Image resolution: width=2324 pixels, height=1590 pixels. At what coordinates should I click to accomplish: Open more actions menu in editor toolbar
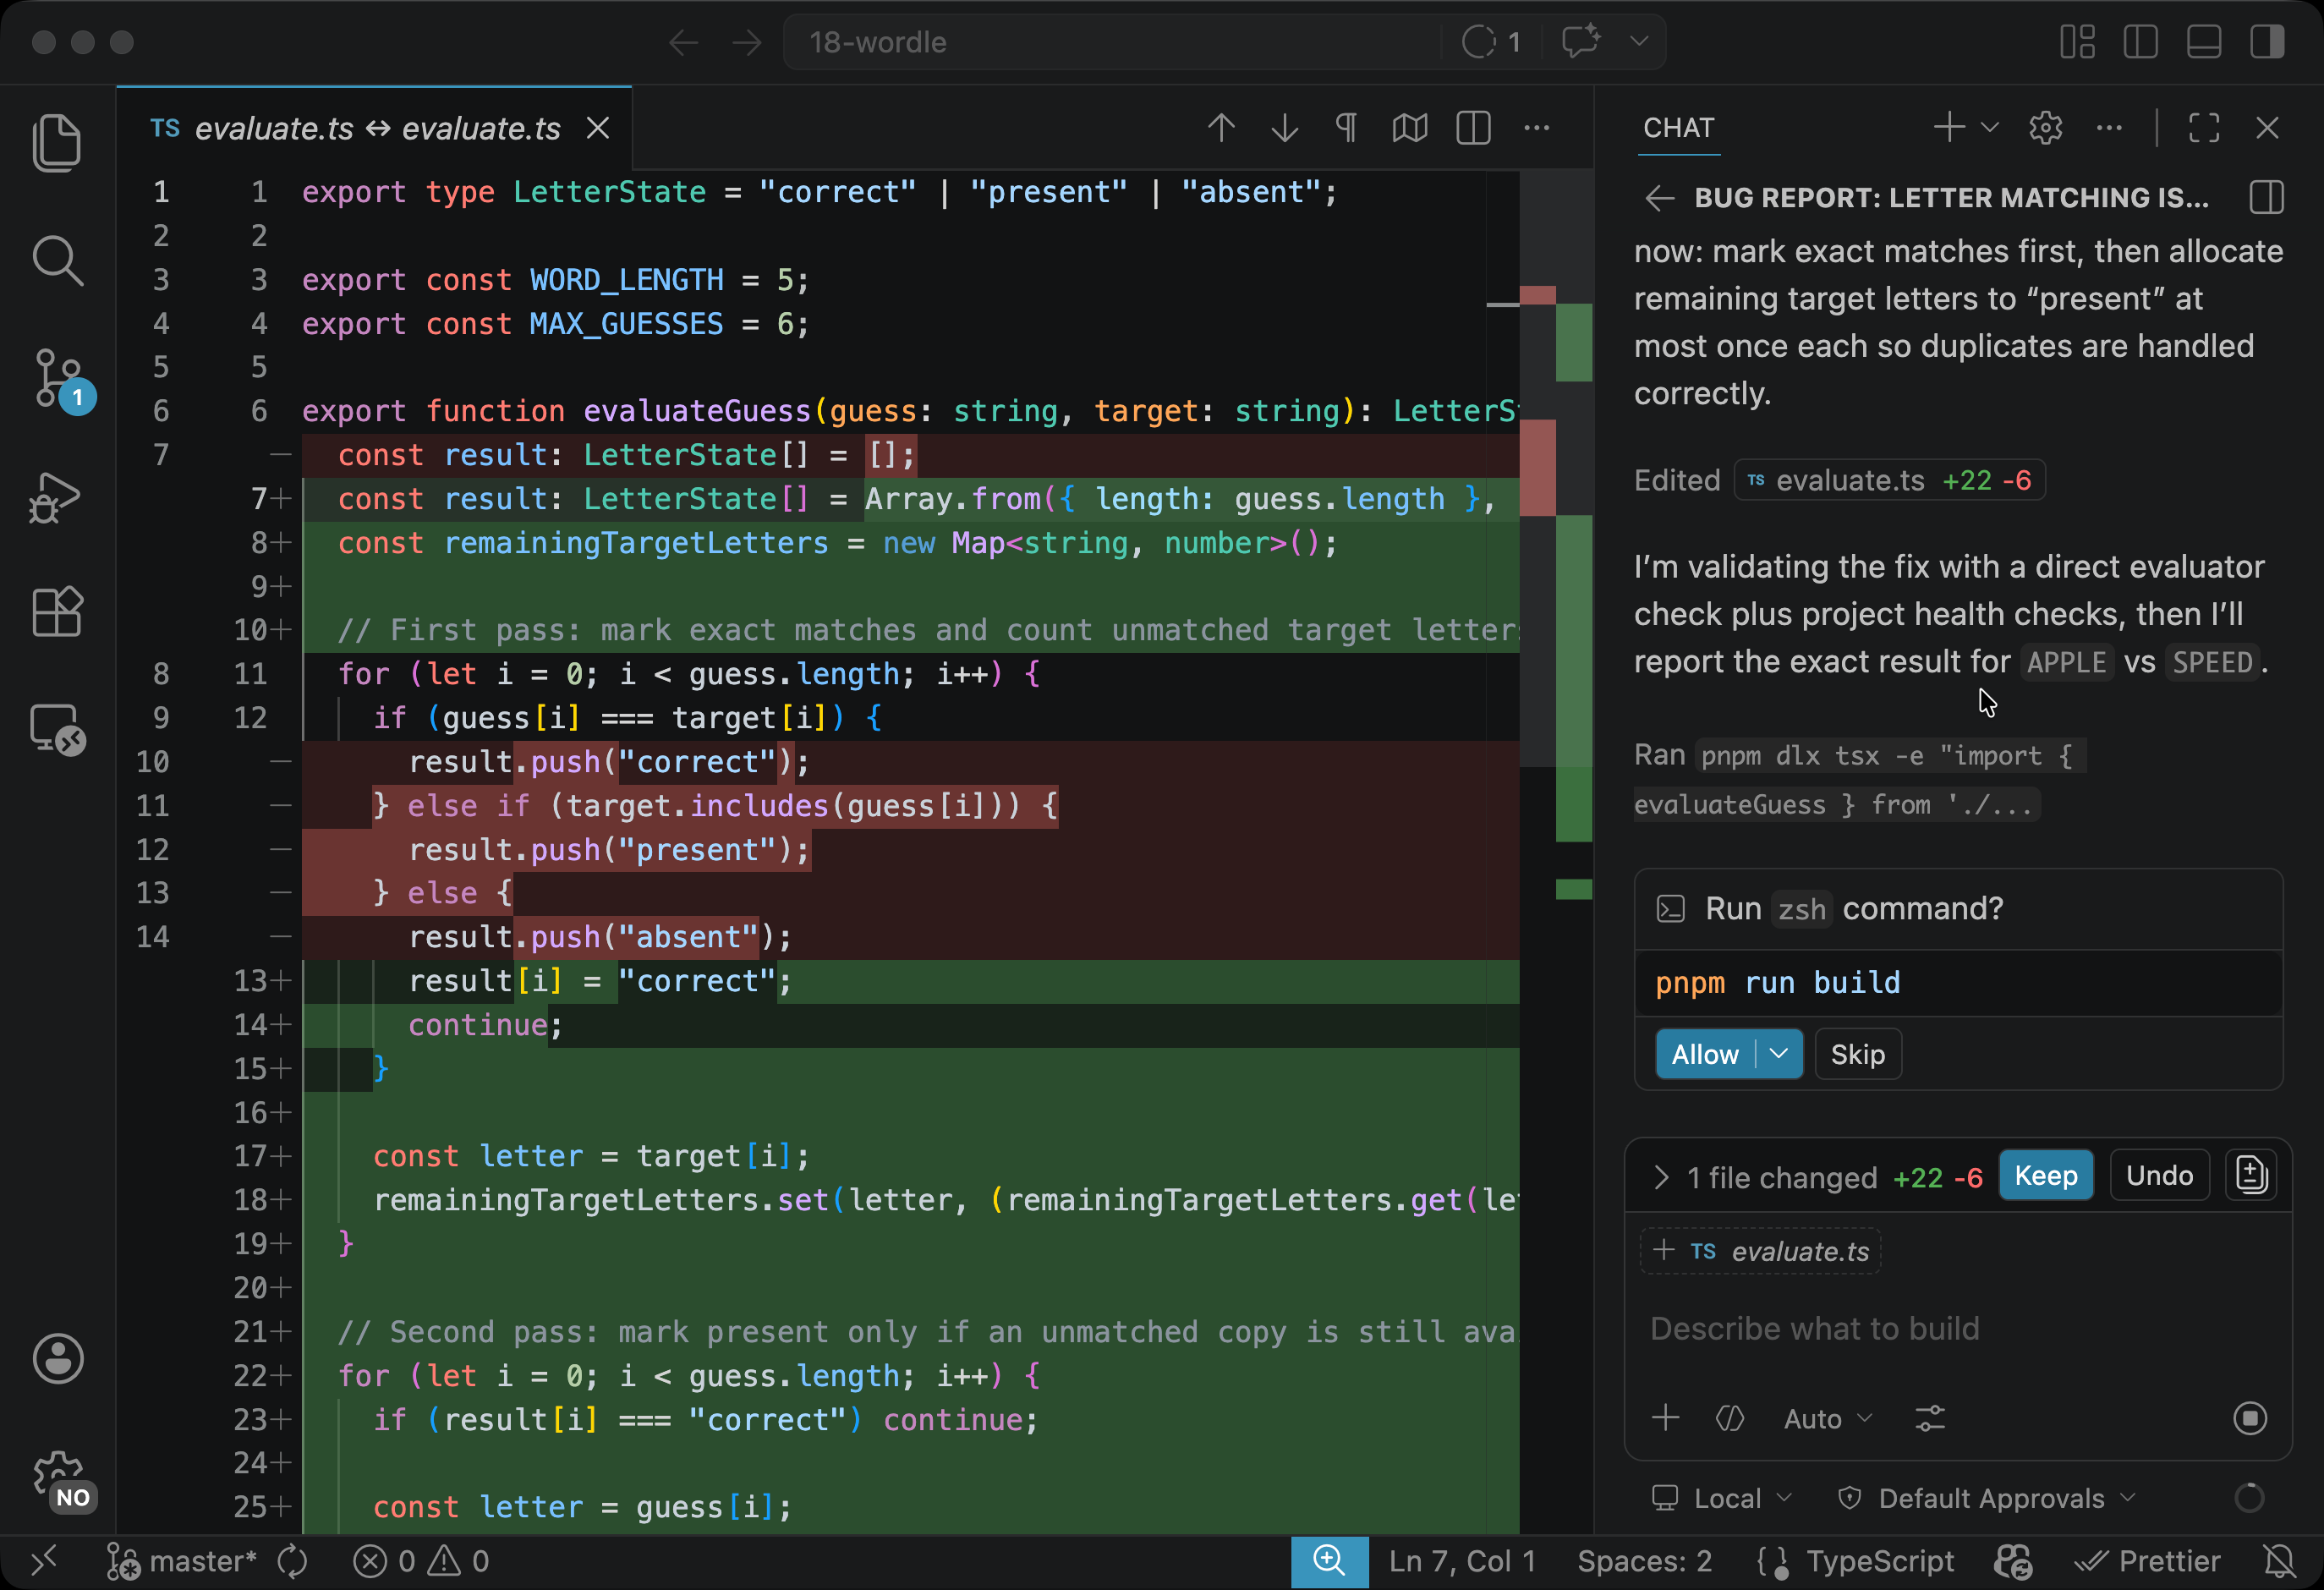pos(1537,128)
